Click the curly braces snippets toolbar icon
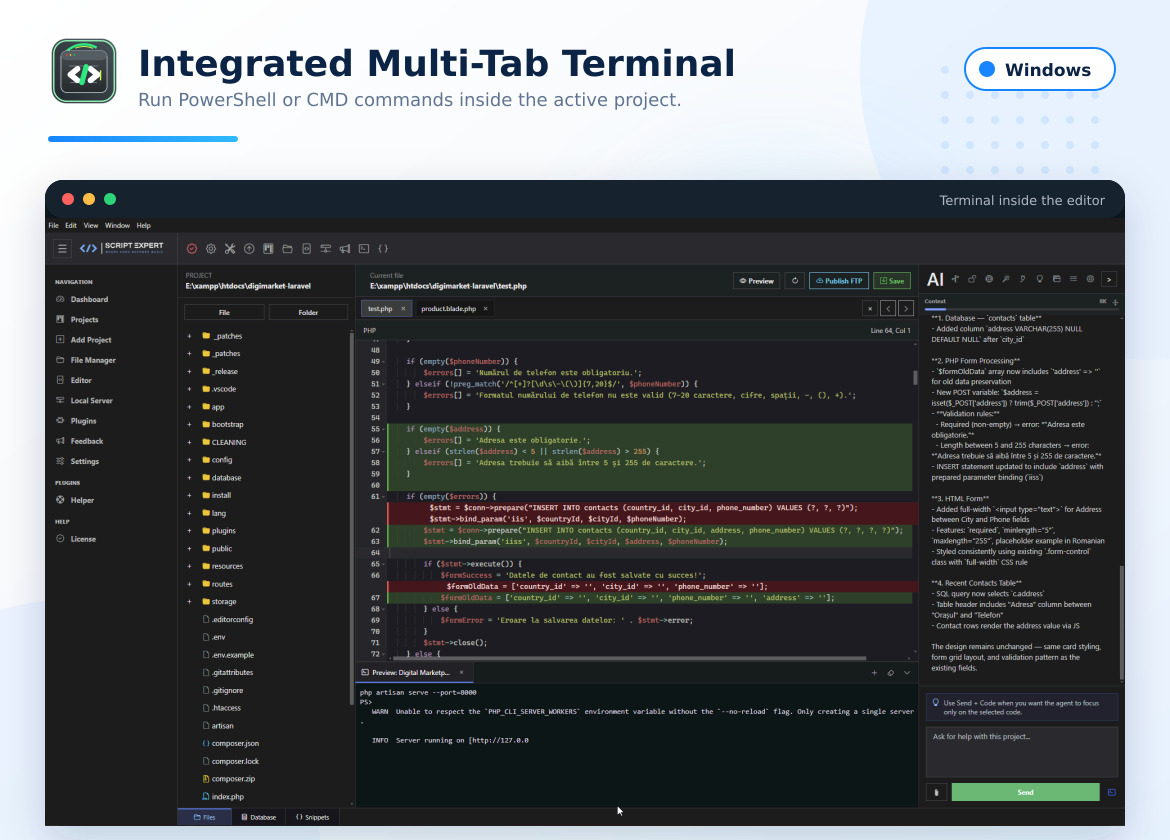1170x840 pixels. [x=384, y=249]
